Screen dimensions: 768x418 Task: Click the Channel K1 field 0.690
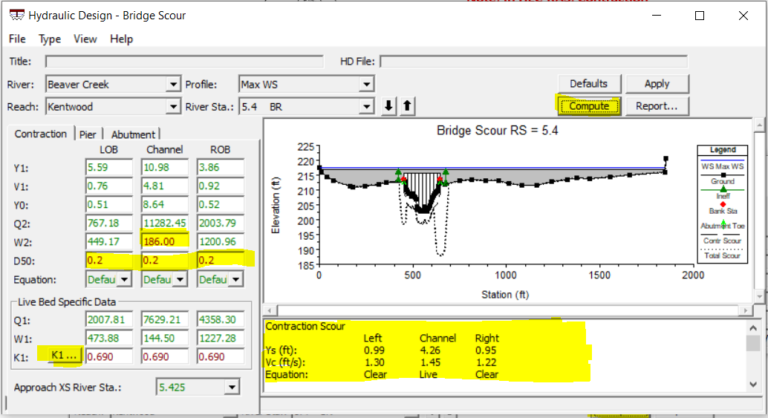165,357
